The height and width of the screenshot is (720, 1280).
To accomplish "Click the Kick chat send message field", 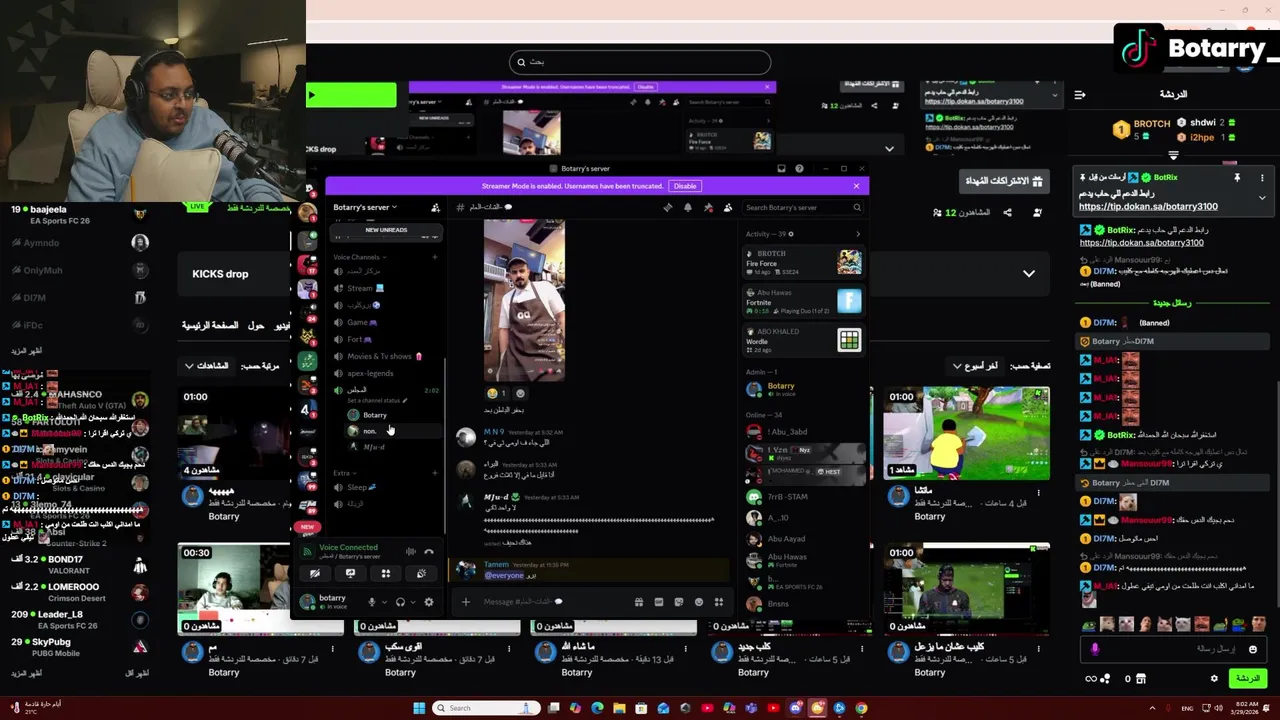I will click(x=1175, y=649).
